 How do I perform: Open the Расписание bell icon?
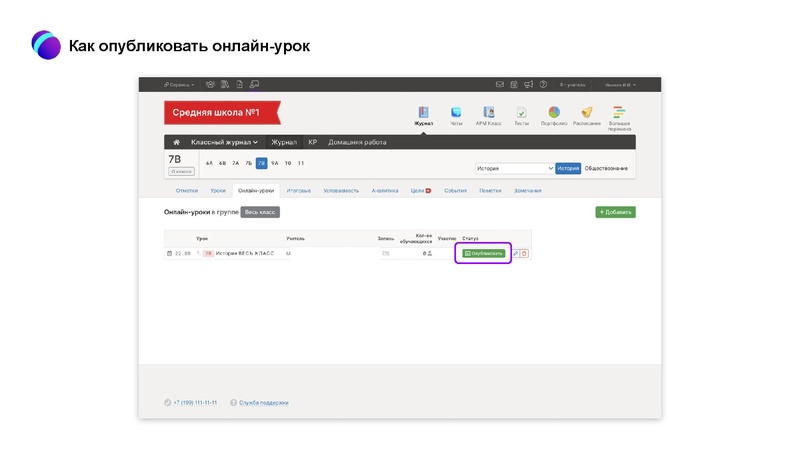point(587,114)
